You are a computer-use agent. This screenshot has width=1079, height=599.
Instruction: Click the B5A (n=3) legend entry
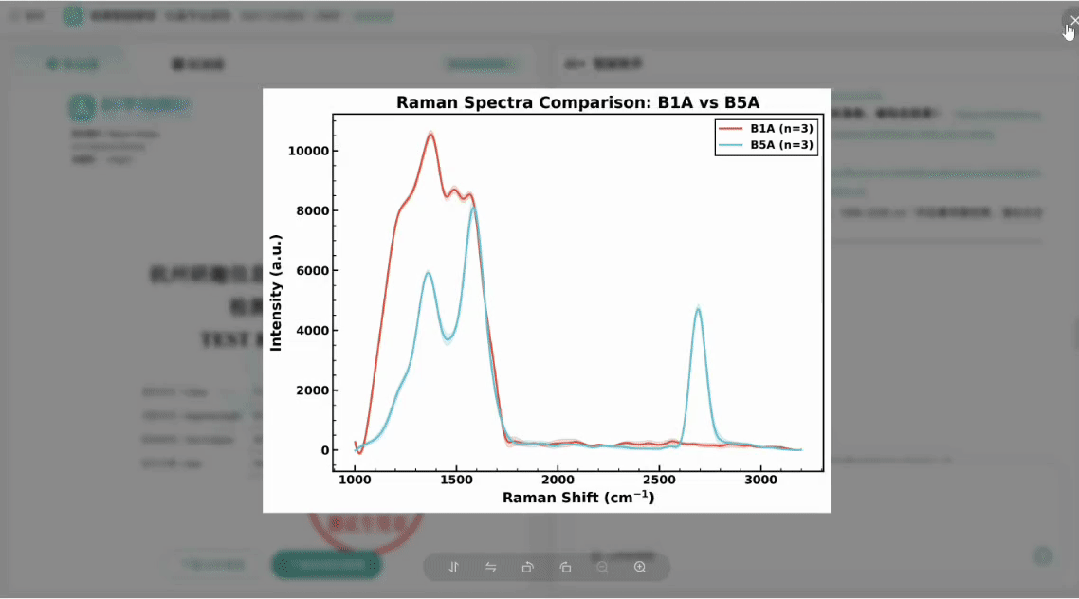coord(783,145)
